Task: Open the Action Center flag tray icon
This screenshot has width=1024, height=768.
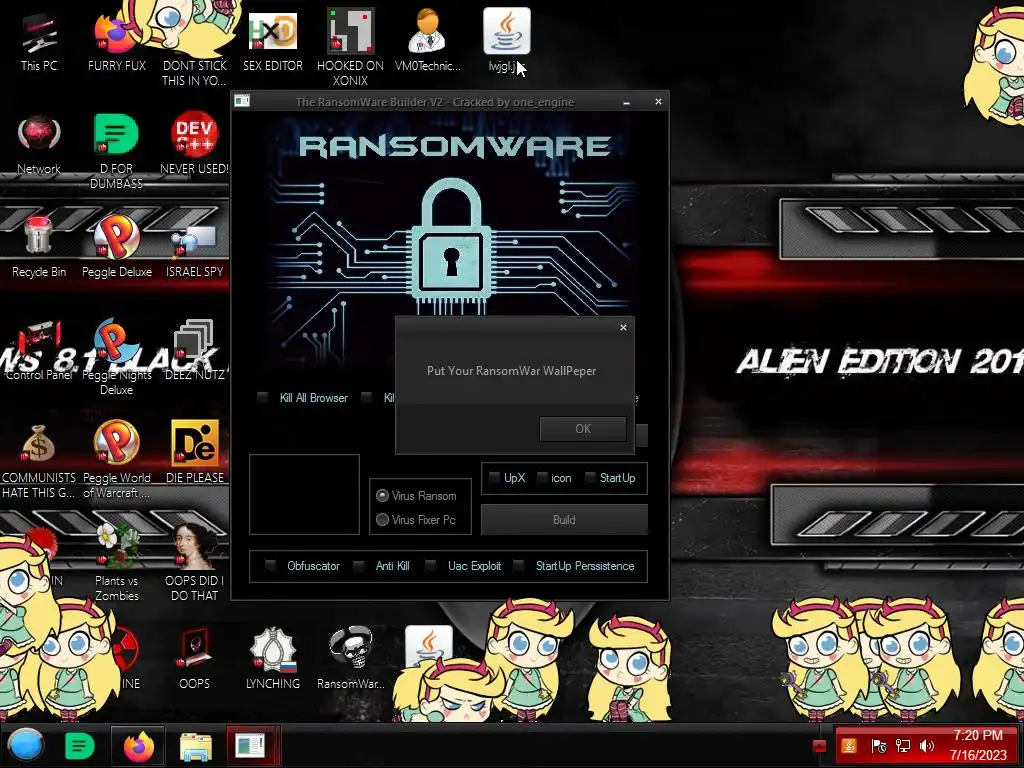Action: [x=878, y=746]
